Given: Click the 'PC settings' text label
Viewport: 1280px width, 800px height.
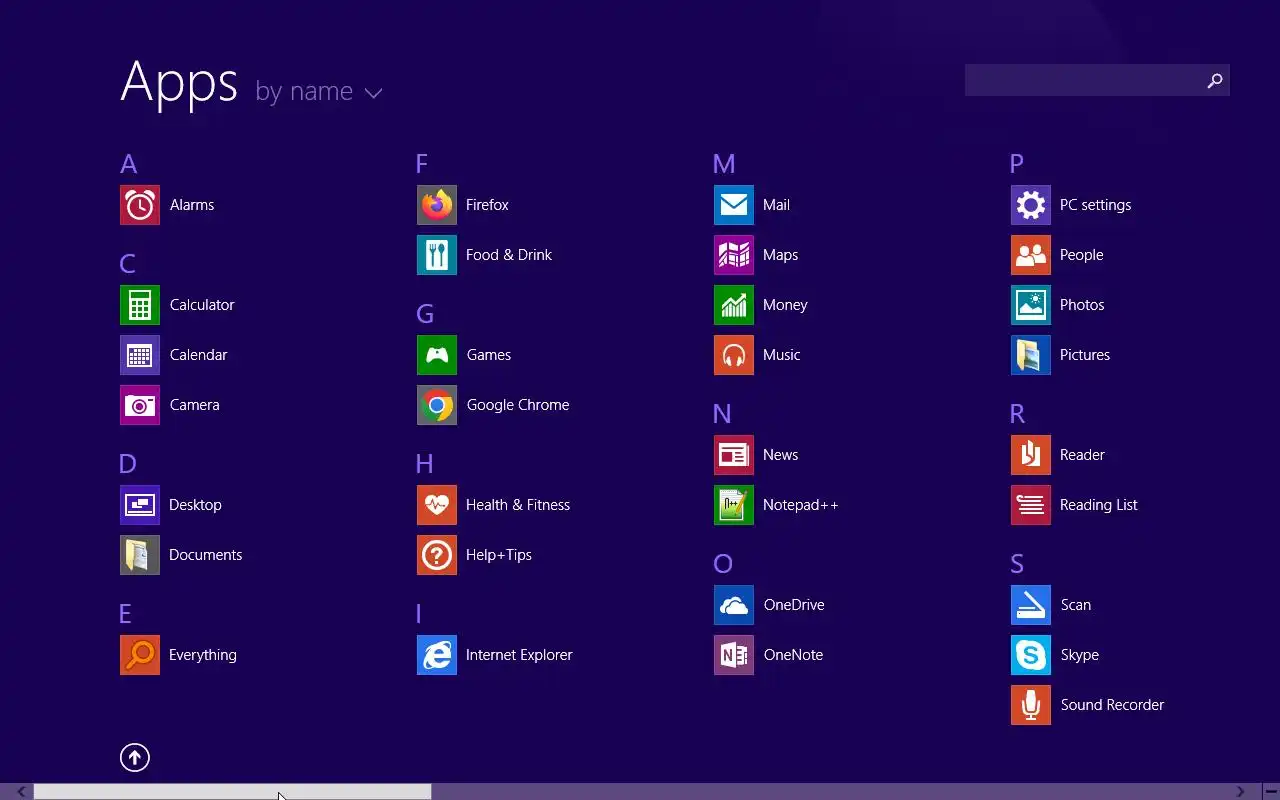Looking at the screenshot, I should pos(1096,205).
